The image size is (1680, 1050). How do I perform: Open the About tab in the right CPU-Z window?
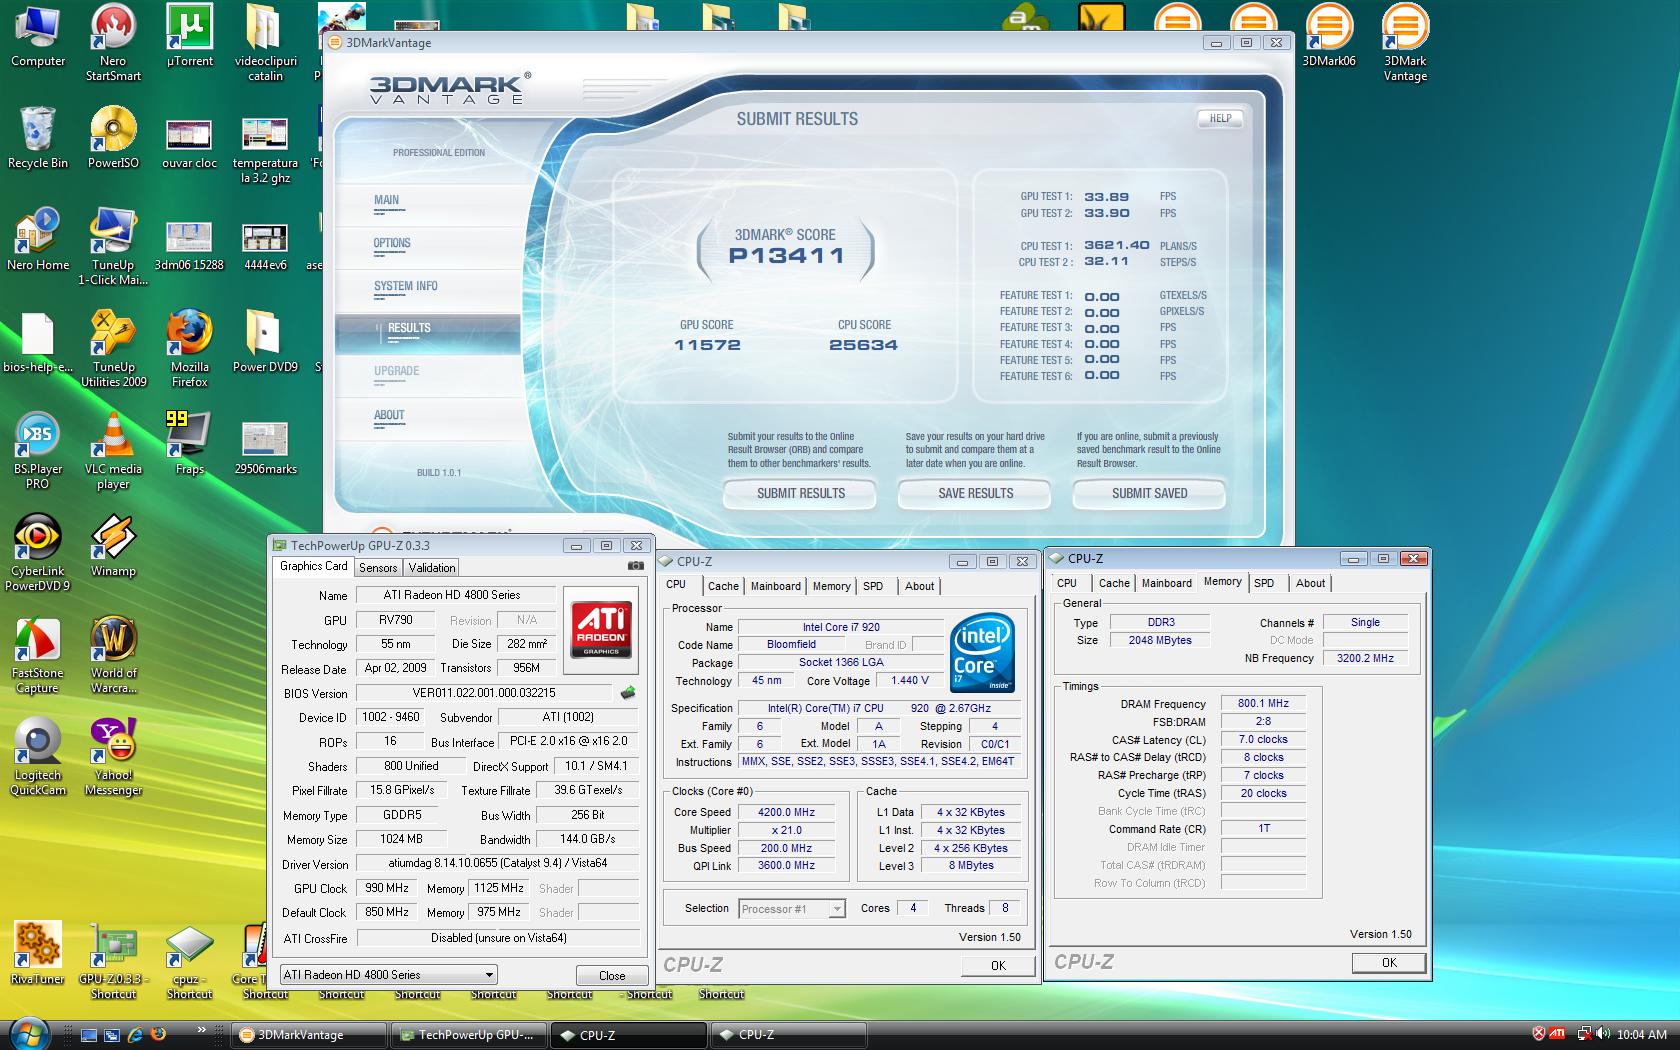1310,584
